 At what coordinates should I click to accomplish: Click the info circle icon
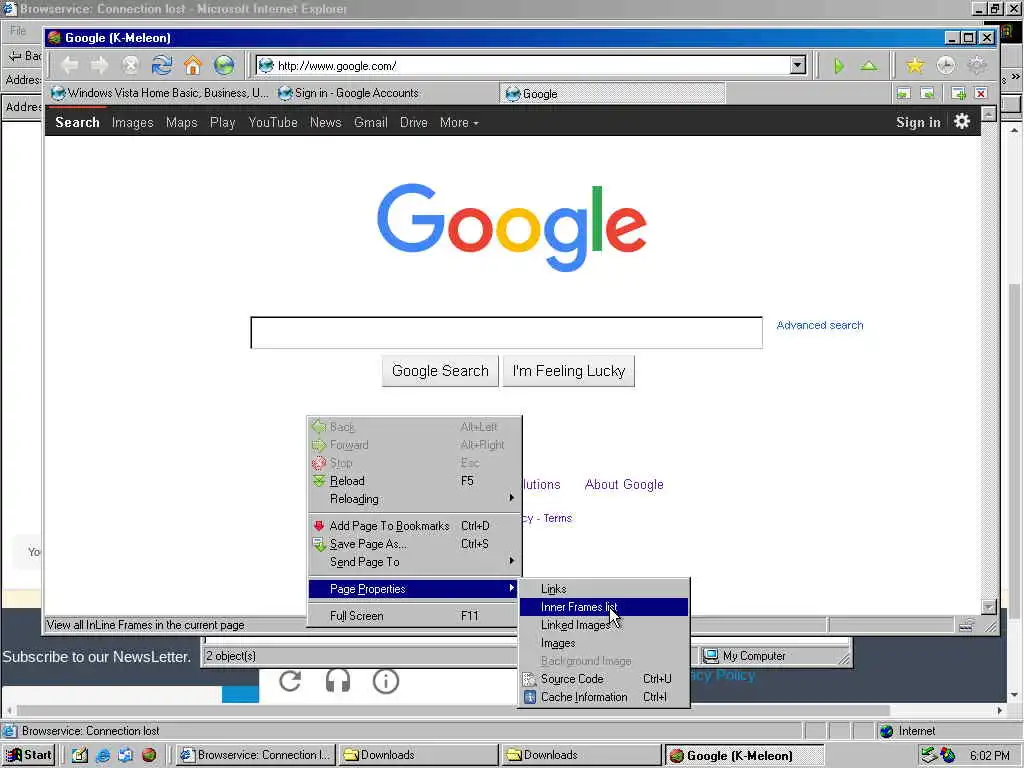pos(386,680)
